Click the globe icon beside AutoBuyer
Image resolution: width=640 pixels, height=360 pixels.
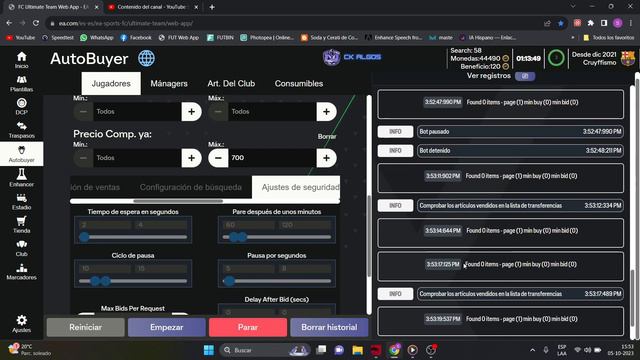tap(146, 58)
